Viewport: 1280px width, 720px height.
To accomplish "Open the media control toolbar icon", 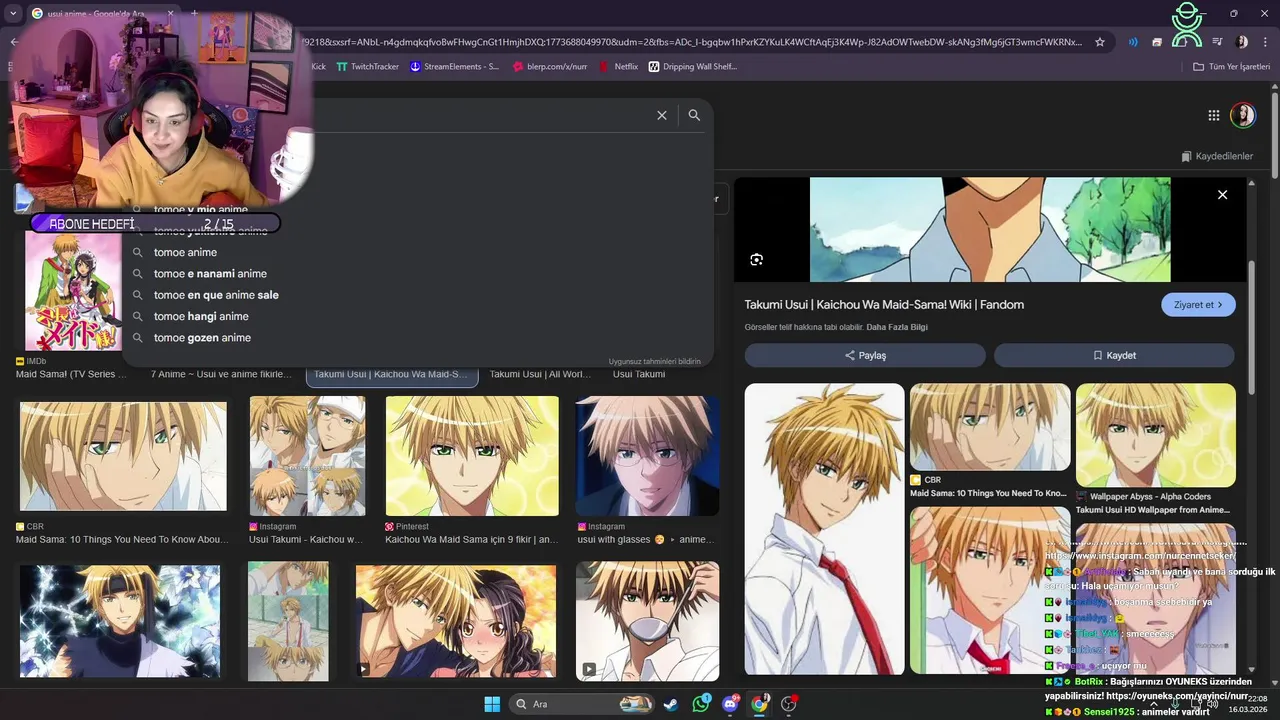I will click(x=1217, y=42).
